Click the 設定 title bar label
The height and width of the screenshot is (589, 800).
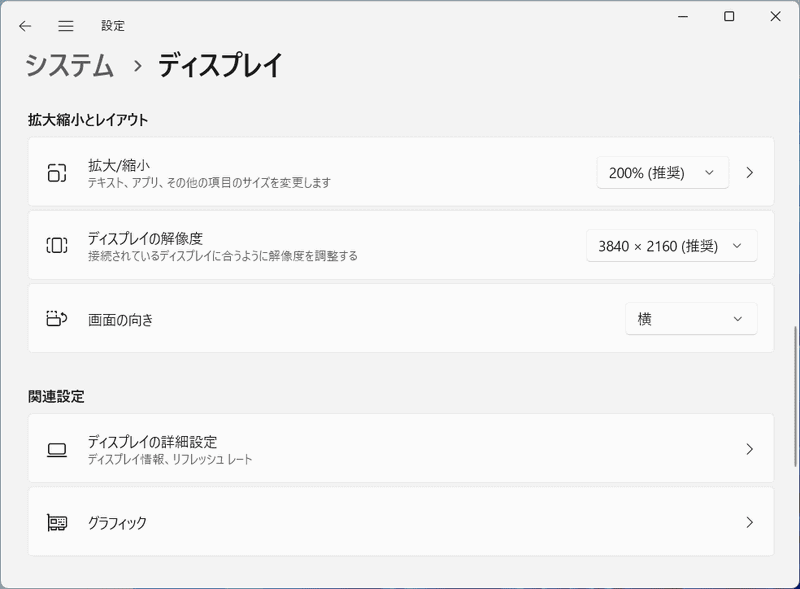coord(113,25)
